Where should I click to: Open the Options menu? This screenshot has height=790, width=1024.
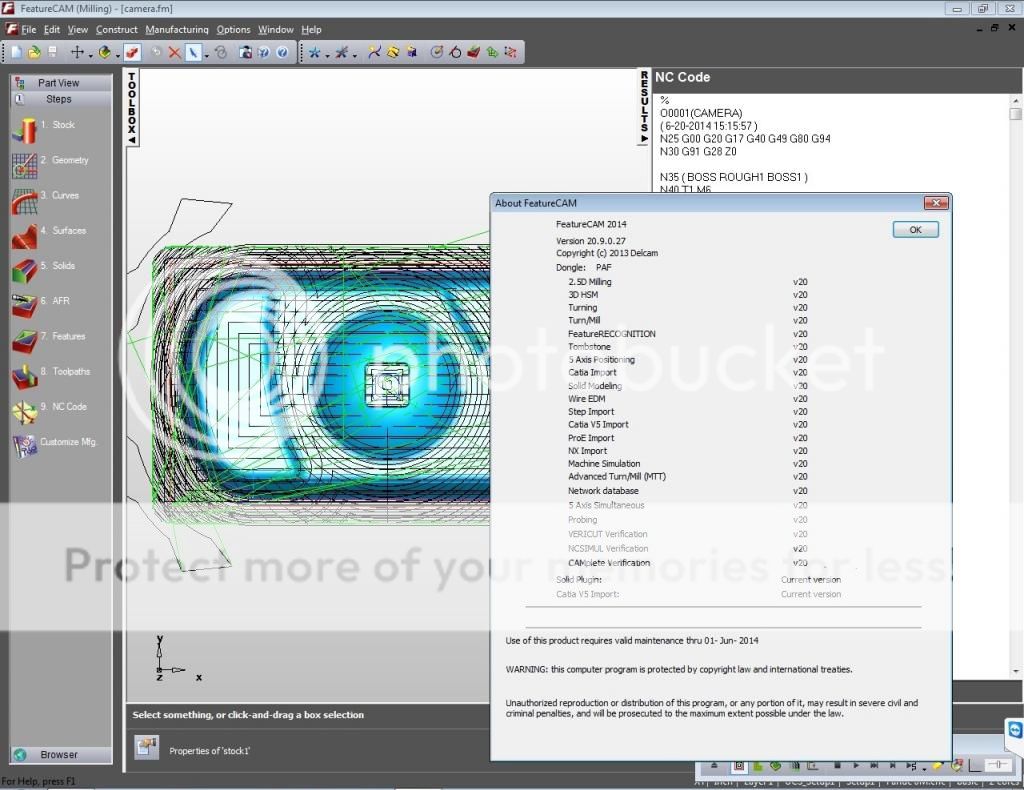233,29
